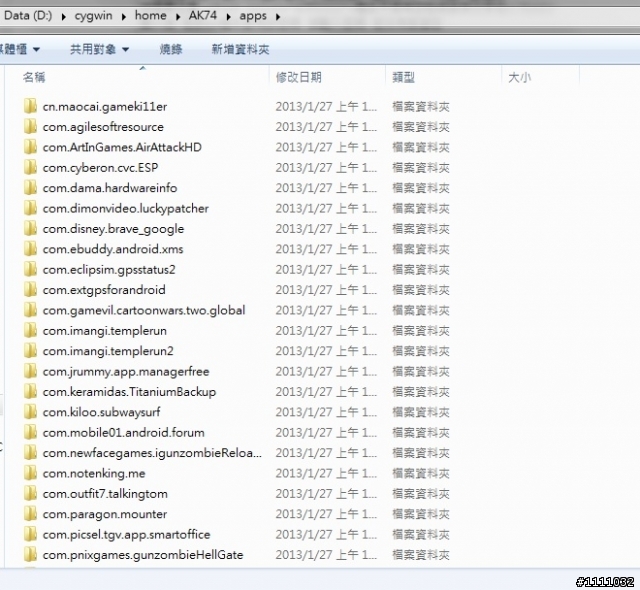Click the date cell of com.cyberon.cvc.ESP
The image size is (640, 590).
326,168
